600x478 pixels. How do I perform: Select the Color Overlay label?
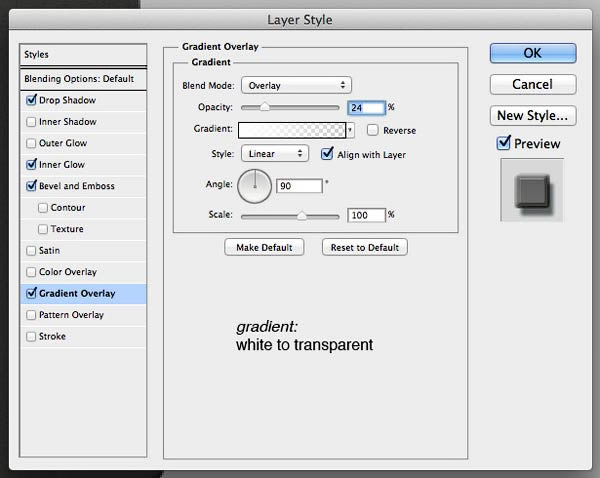[68, 272]
